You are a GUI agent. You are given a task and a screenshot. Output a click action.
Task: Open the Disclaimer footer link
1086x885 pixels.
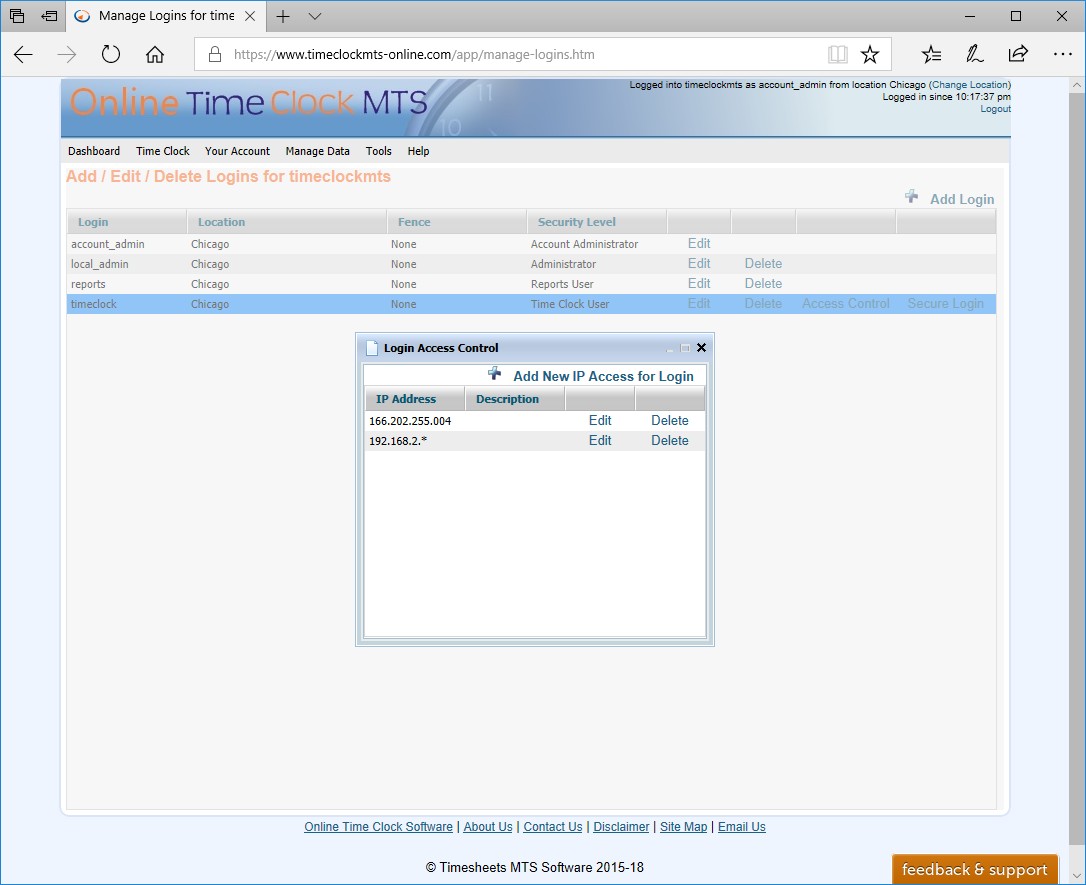point(621,827)
